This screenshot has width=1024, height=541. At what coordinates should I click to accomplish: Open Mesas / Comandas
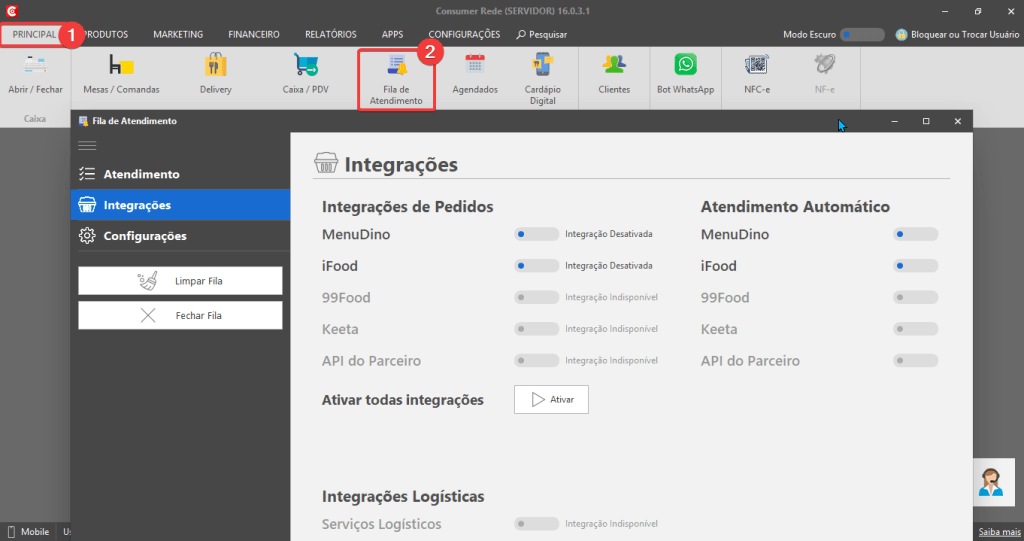pos(121,74)
